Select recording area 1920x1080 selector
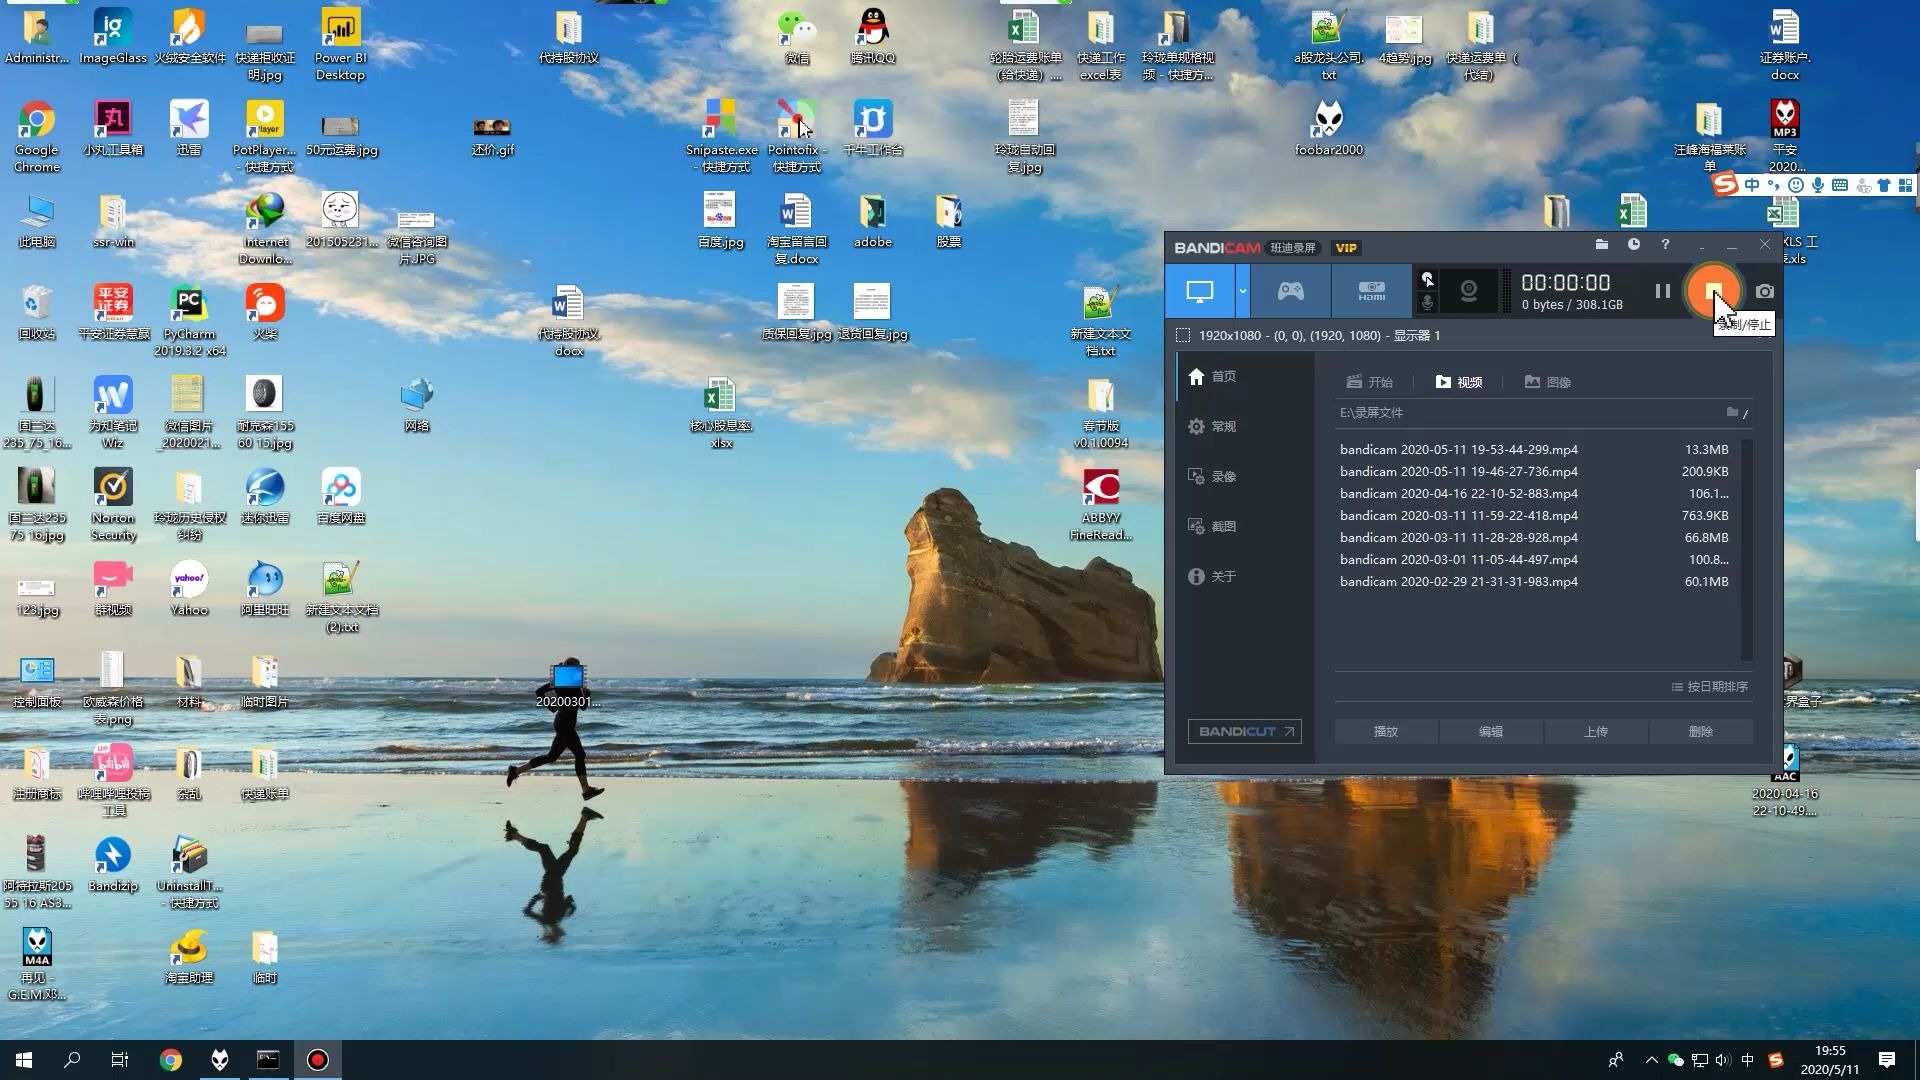The image size is (1920, 1080). [1309, 336]
